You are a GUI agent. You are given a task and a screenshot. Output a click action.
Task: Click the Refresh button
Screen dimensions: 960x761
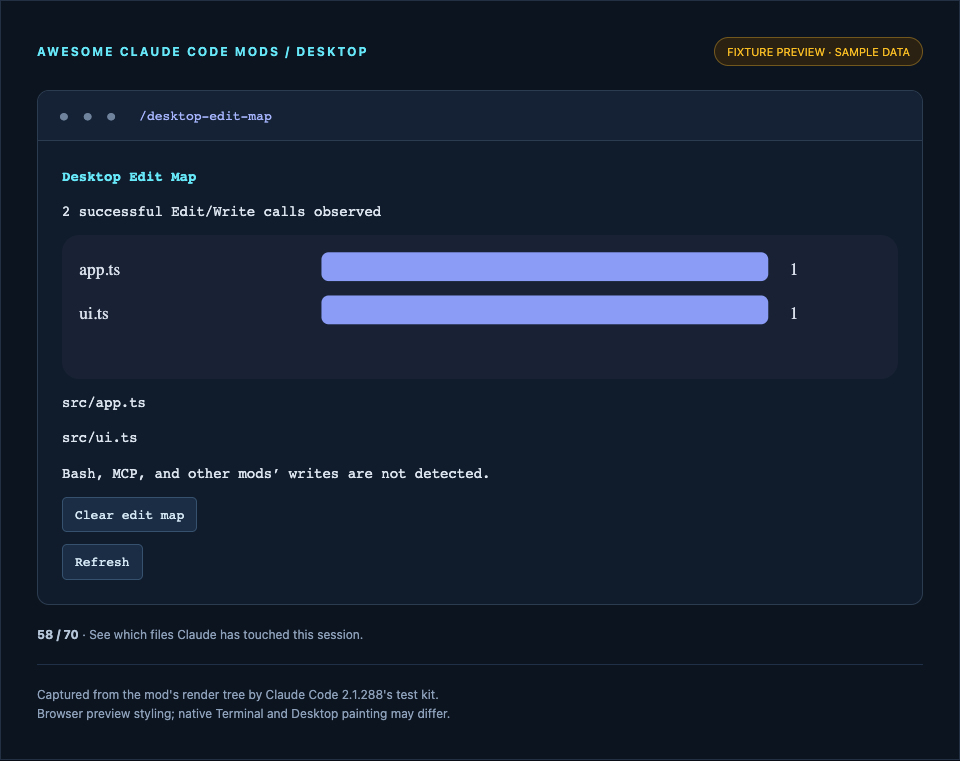pos(102,561)
